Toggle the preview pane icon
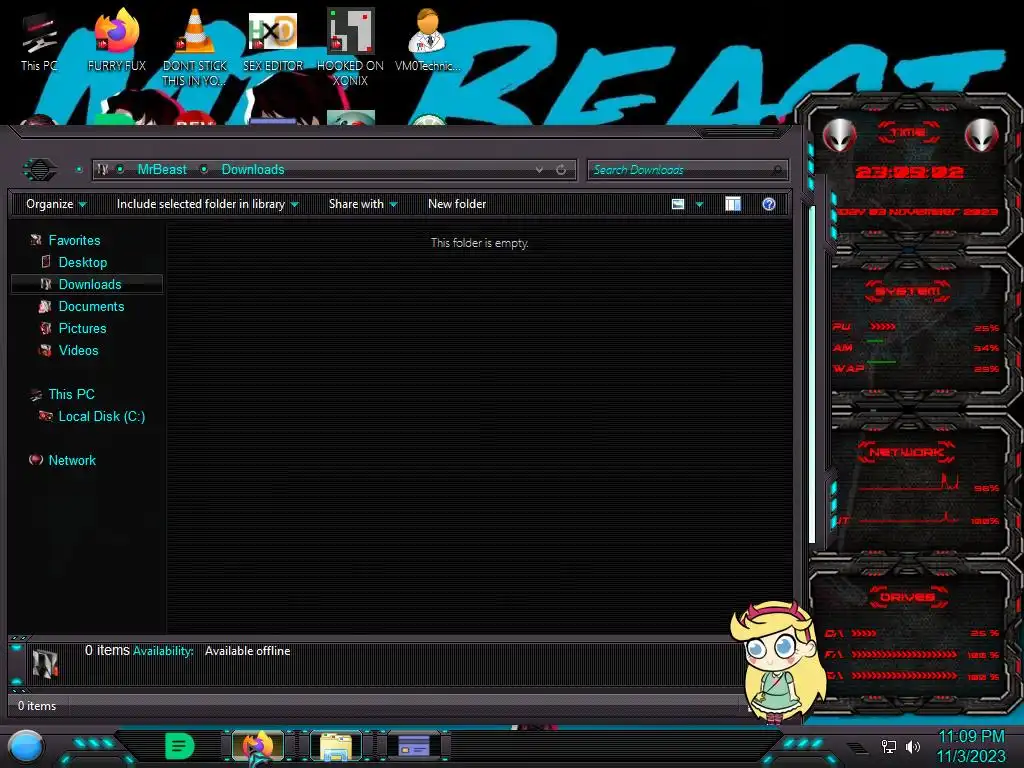The height and width of the screenshot is (768, 1024). point(733,204)
